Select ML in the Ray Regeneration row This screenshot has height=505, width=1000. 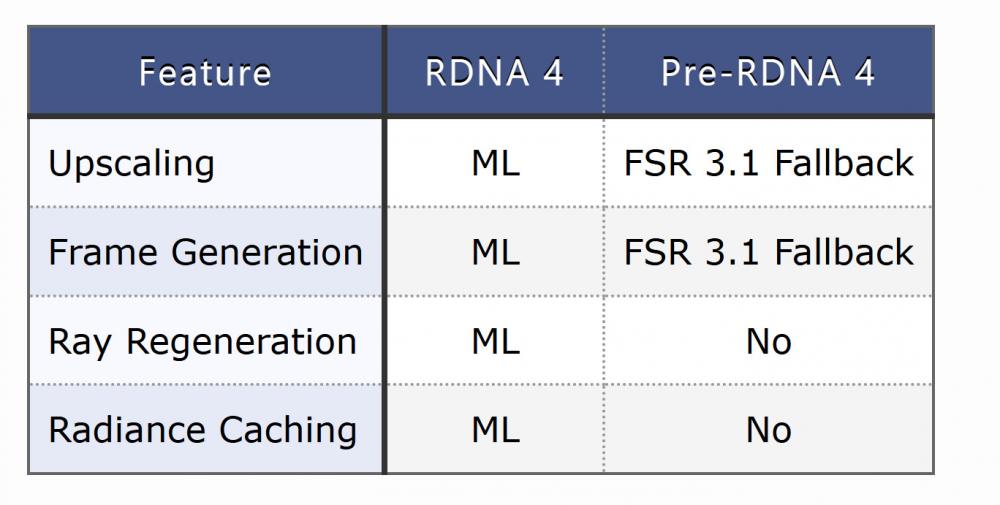coord(495,342)
